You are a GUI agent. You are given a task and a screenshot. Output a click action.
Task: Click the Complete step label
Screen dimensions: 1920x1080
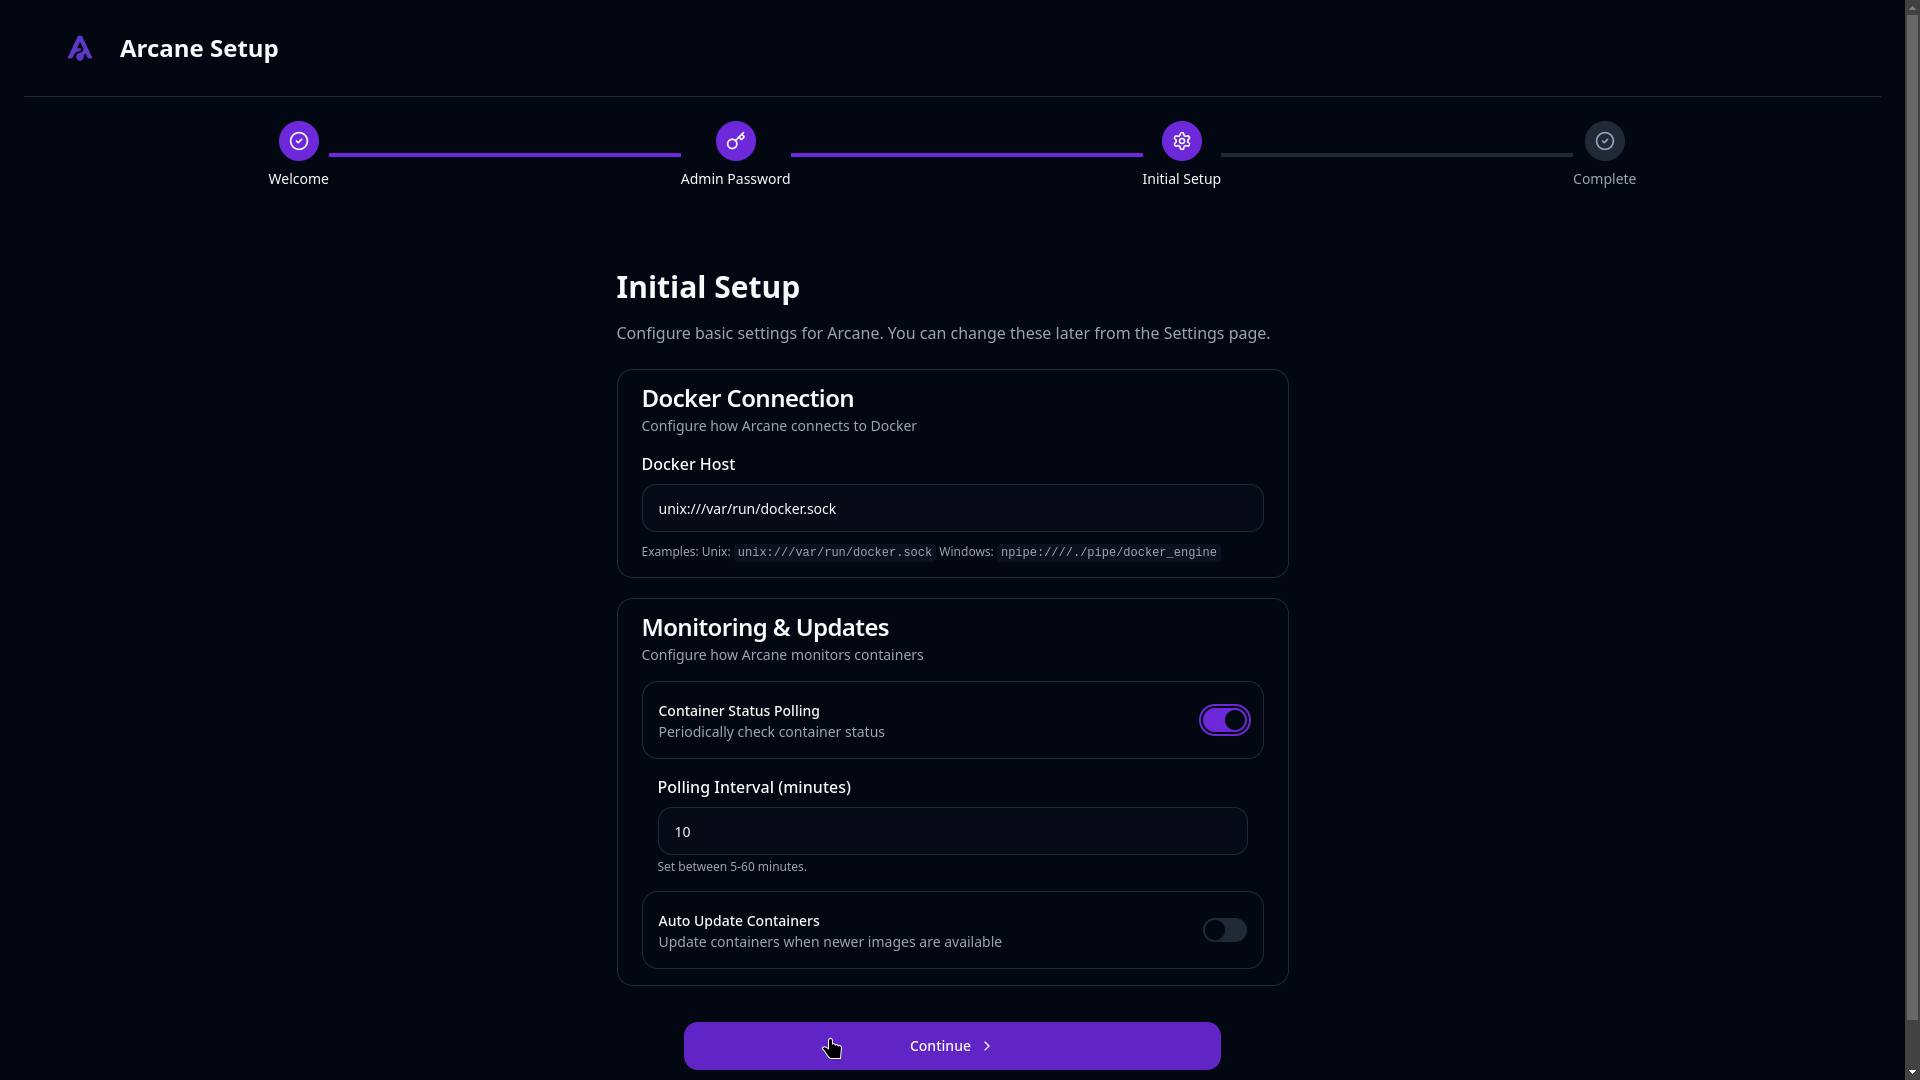click(x=1604, y=179)
